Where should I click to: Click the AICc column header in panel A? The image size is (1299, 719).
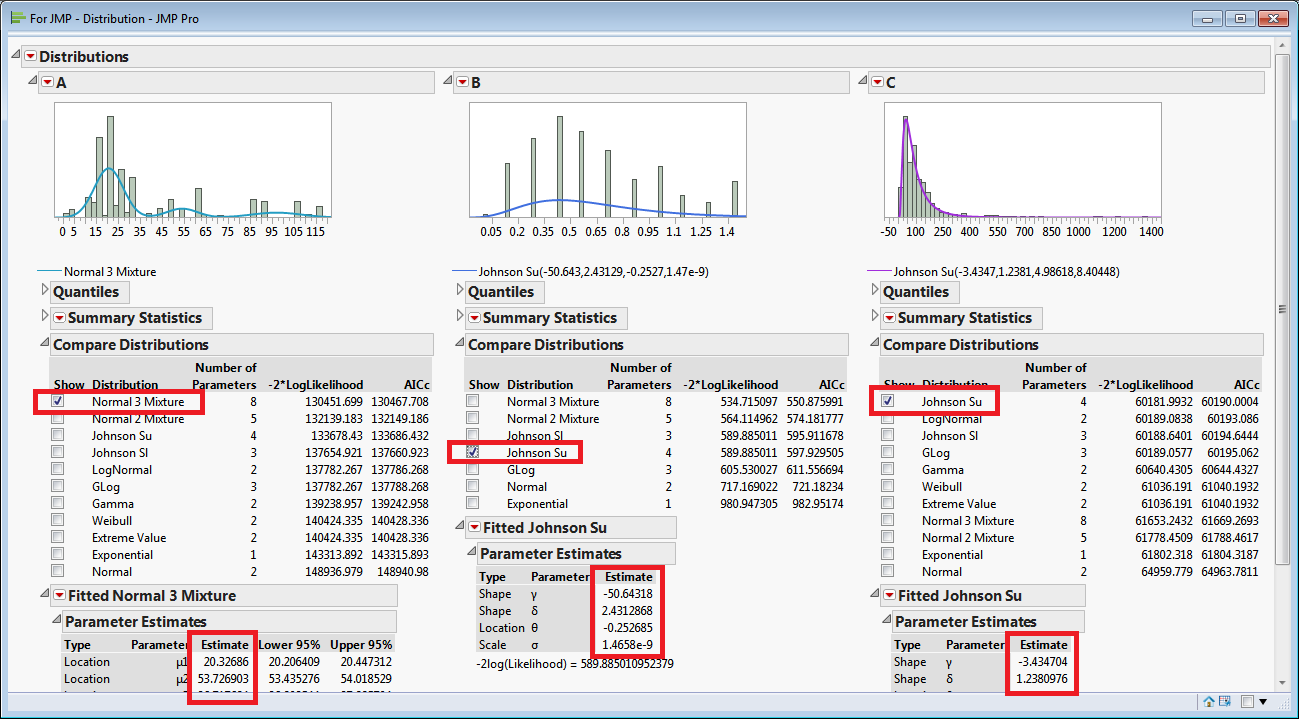point(415,384)
